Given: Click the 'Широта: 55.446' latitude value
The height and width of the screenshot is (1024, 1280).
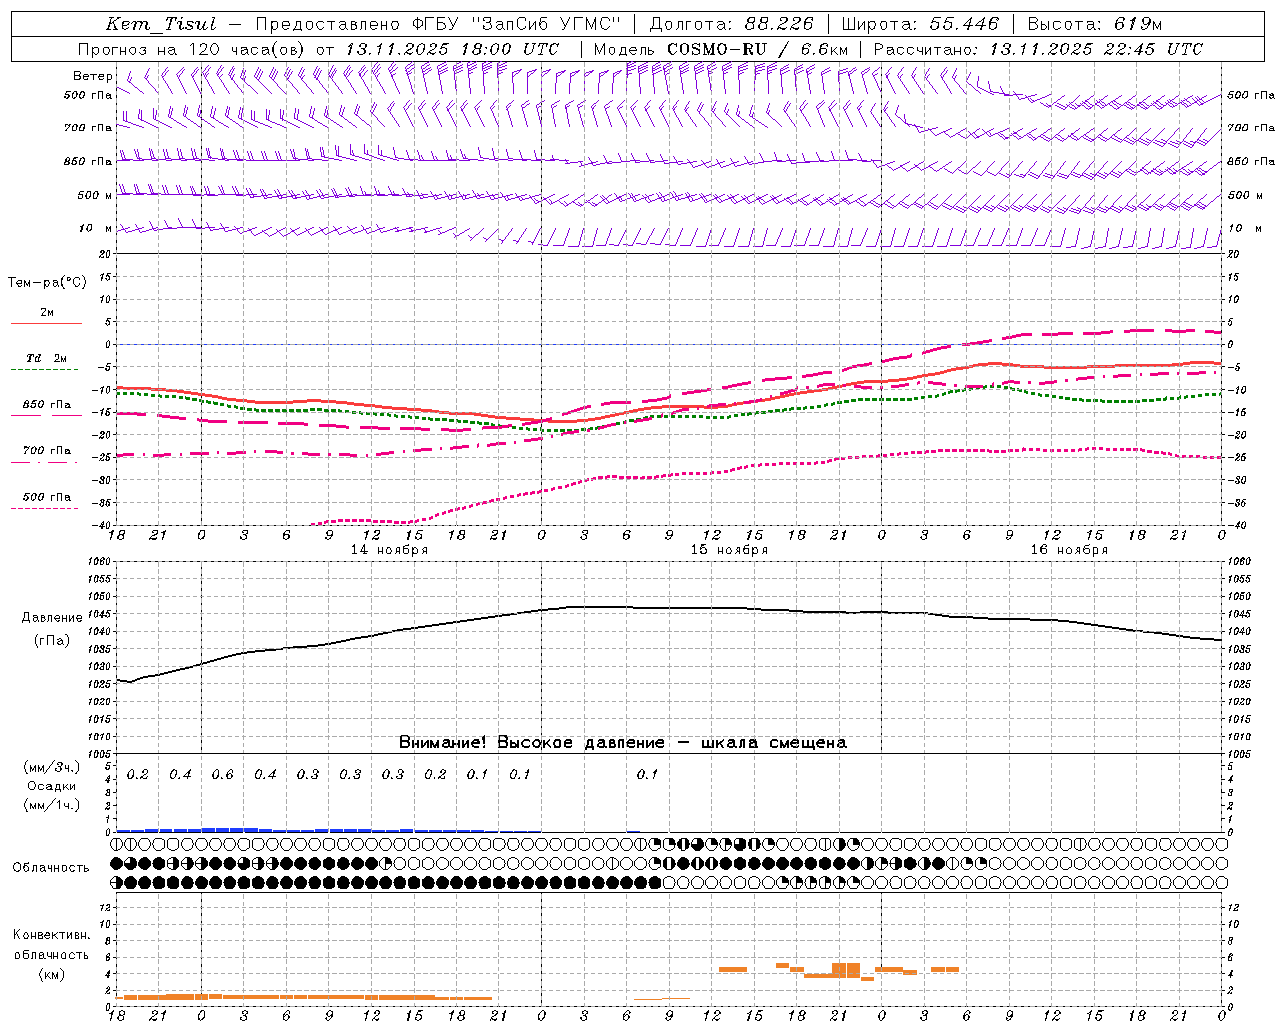Looking at the screenshot, I should 920,24.
